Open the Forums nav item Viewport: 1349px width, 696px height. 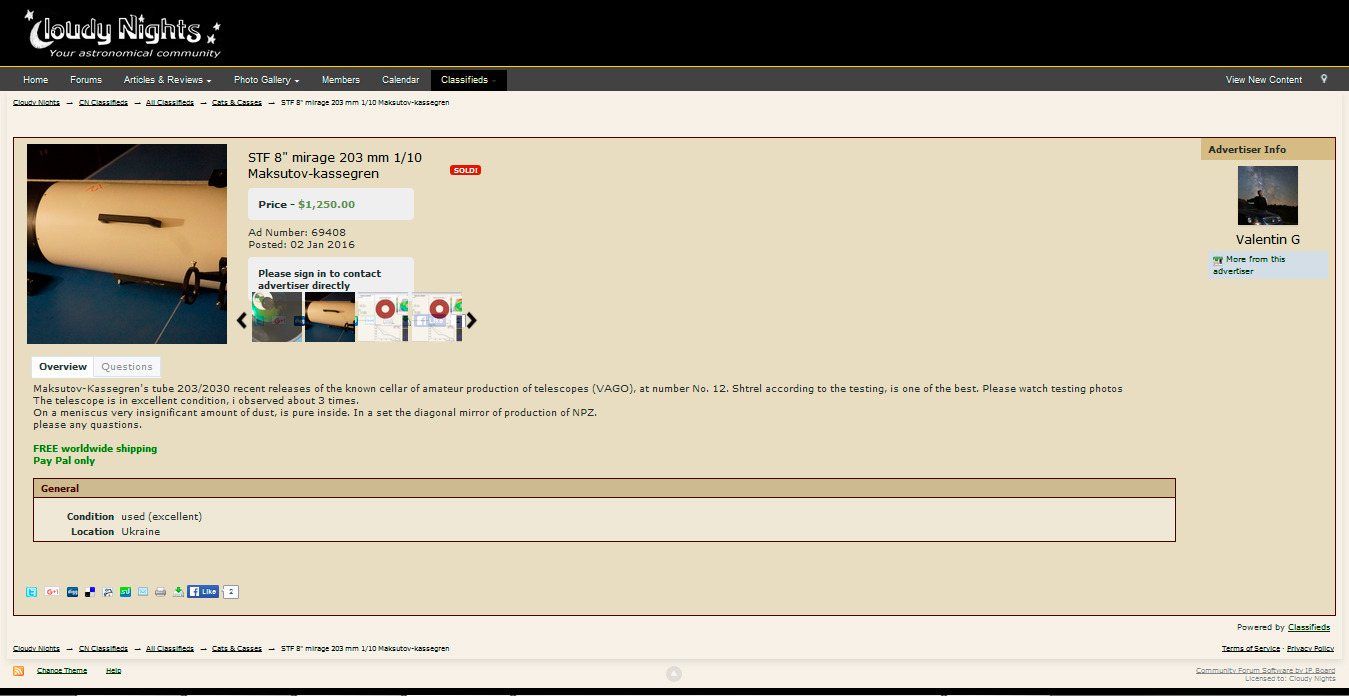tap(86, 80)
